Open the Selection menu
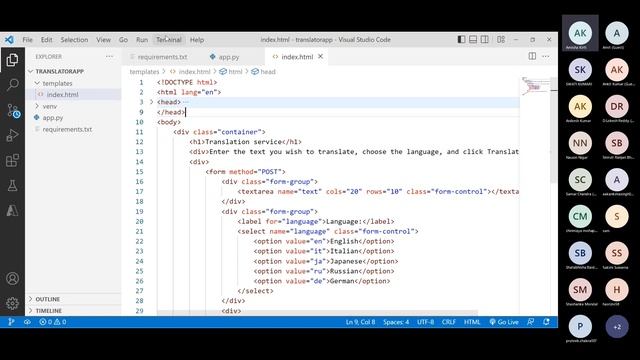Screen dimensions: 640x360 tap(74, 40)
